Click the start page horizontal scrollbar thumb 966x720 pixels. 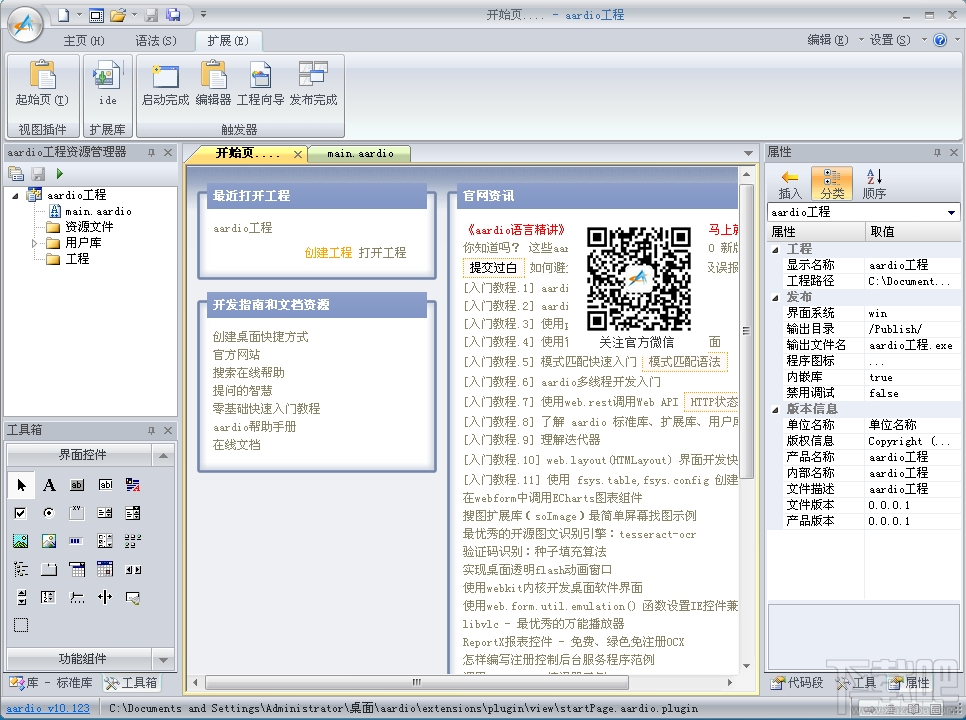416,682
